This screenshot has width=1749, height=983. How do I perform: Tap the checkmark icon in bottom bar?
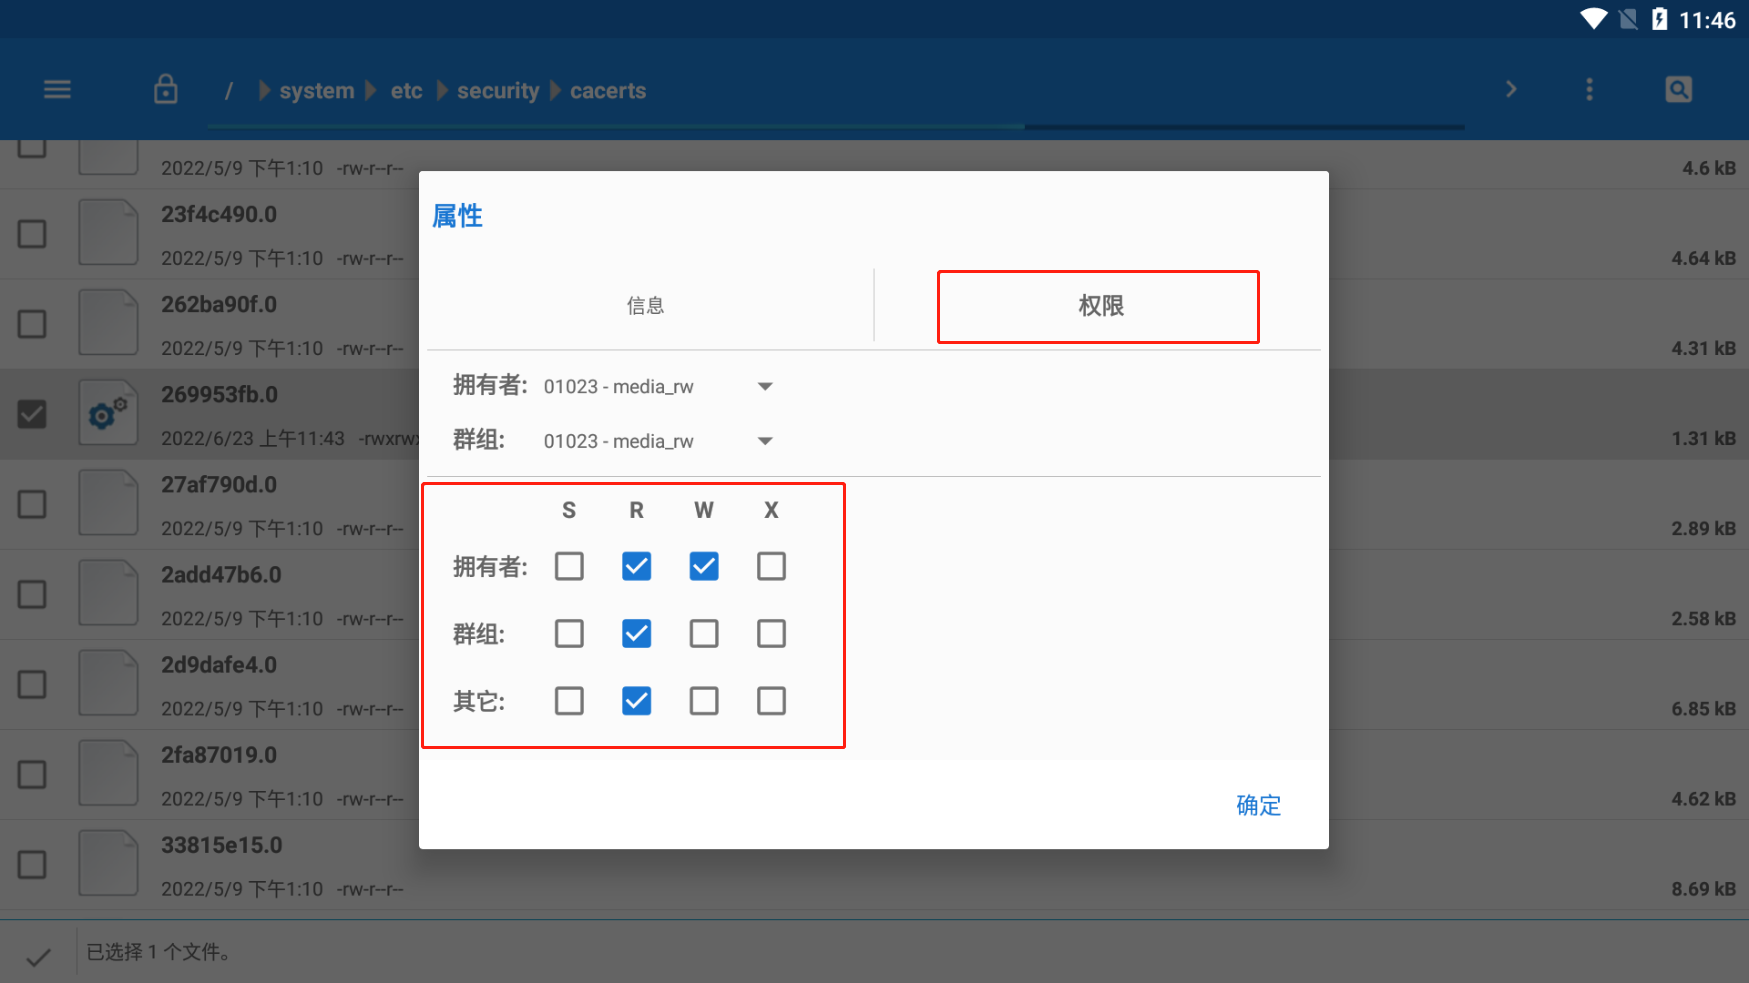pos(38,957)
